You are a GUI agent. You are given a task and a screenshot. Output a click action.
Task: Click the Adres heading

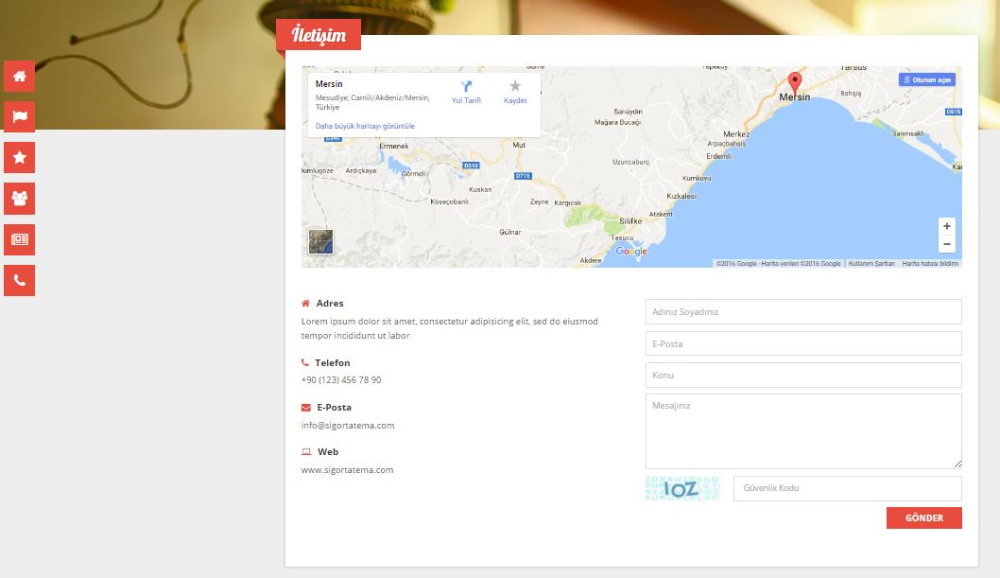[x=330, y=304]
